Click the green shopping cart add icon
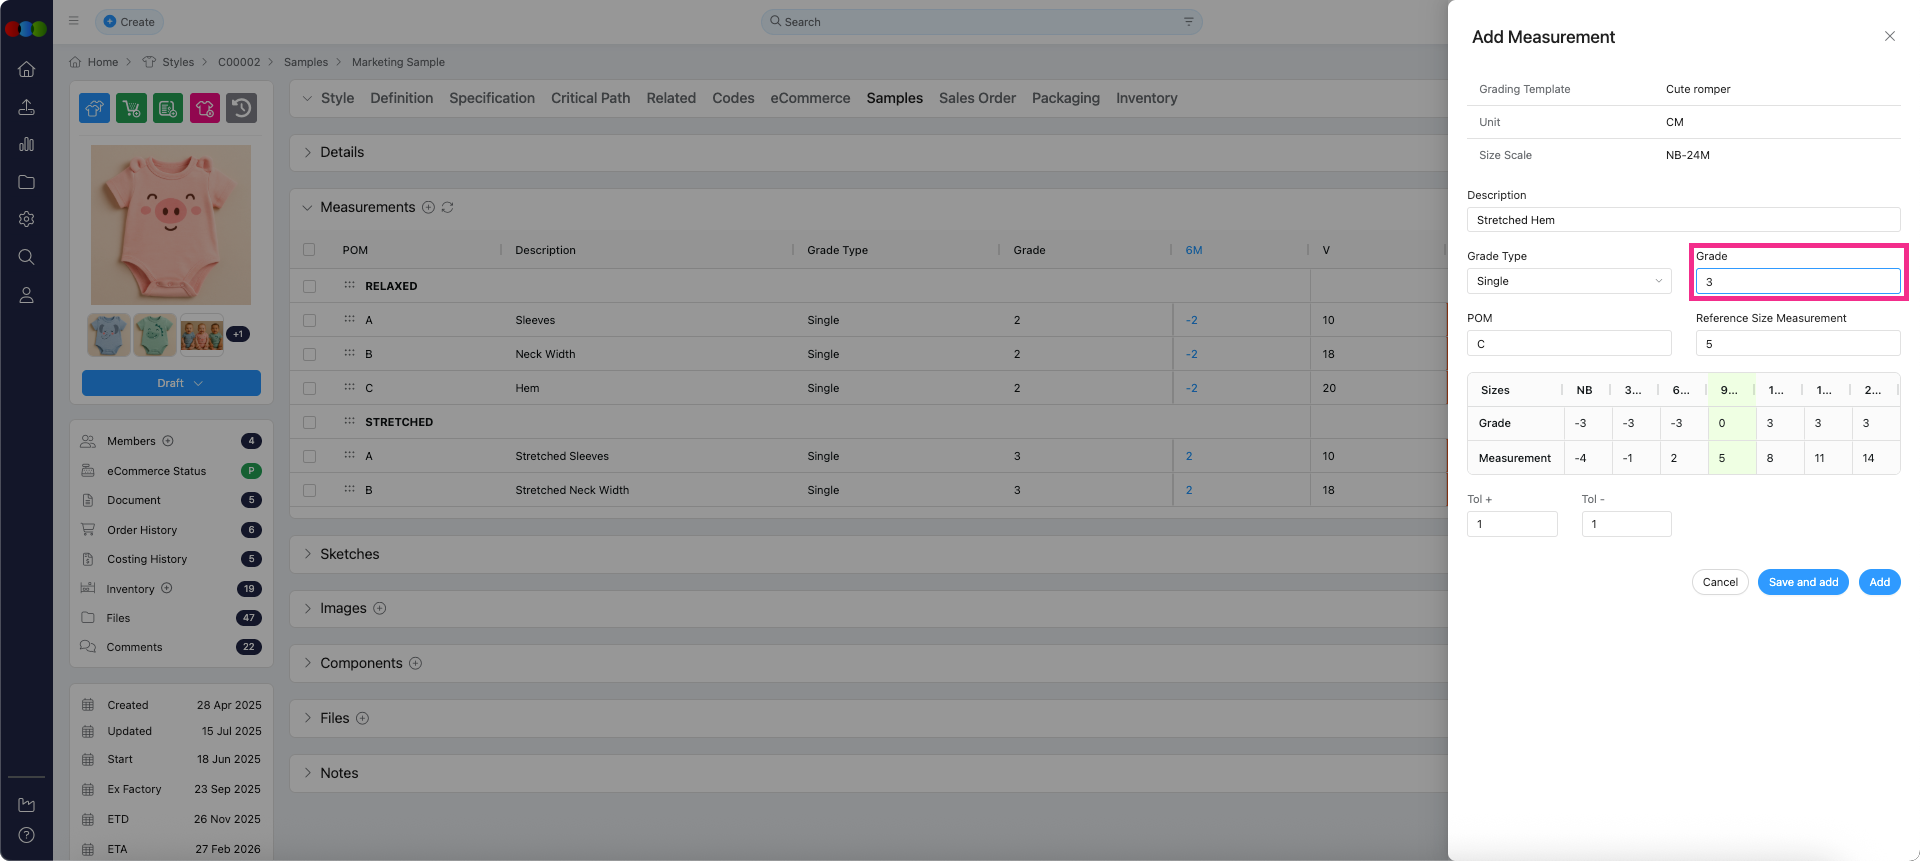The height and width of the screenshot is (861, 1920). point(131,108)
